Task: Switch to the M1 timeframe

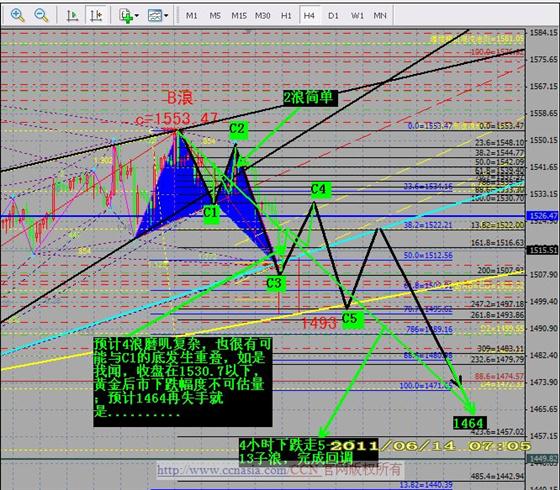Action: (191, 16)
